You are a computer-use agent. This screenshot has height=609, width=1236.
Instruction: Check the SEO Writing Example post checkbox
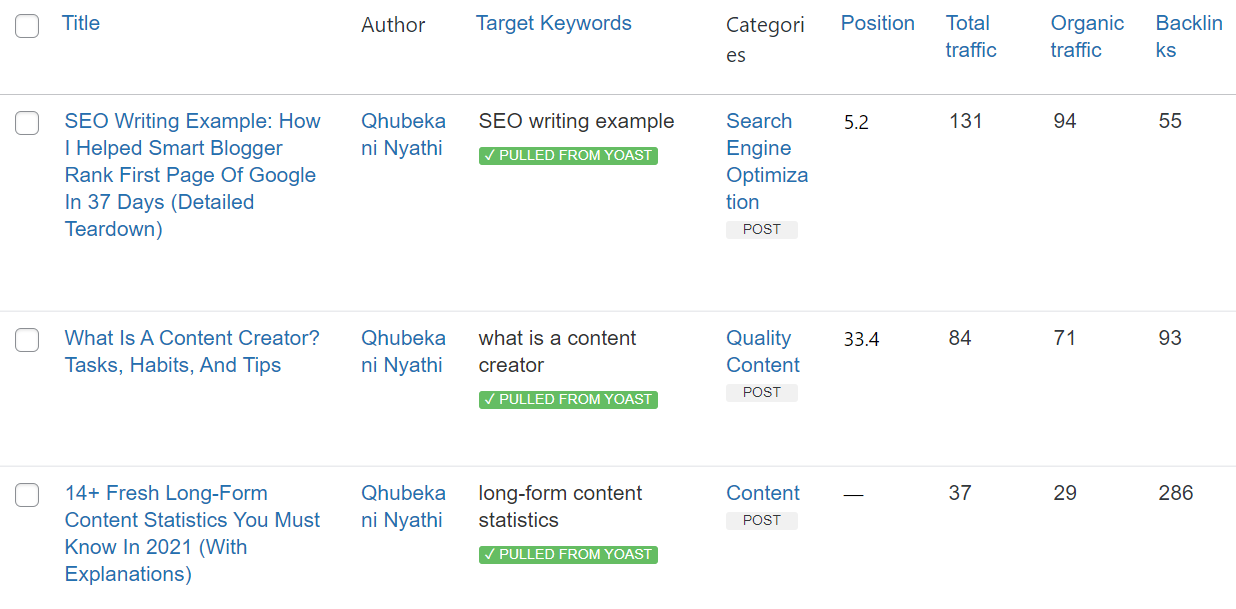pos(27,123)
